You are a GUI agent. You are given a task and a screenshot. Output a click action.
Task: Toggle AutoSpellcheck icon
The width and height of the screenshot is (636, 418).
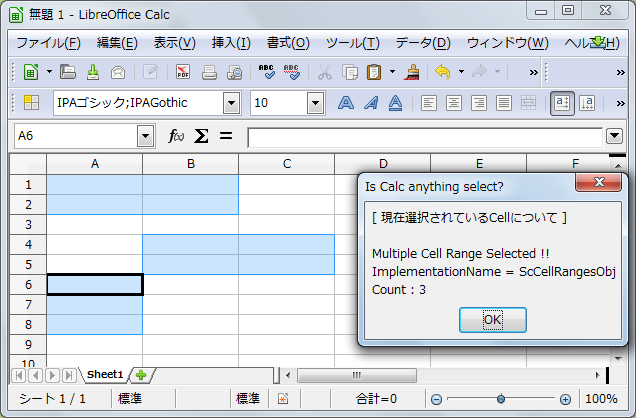pyautogui.click(x=292, y=72)
